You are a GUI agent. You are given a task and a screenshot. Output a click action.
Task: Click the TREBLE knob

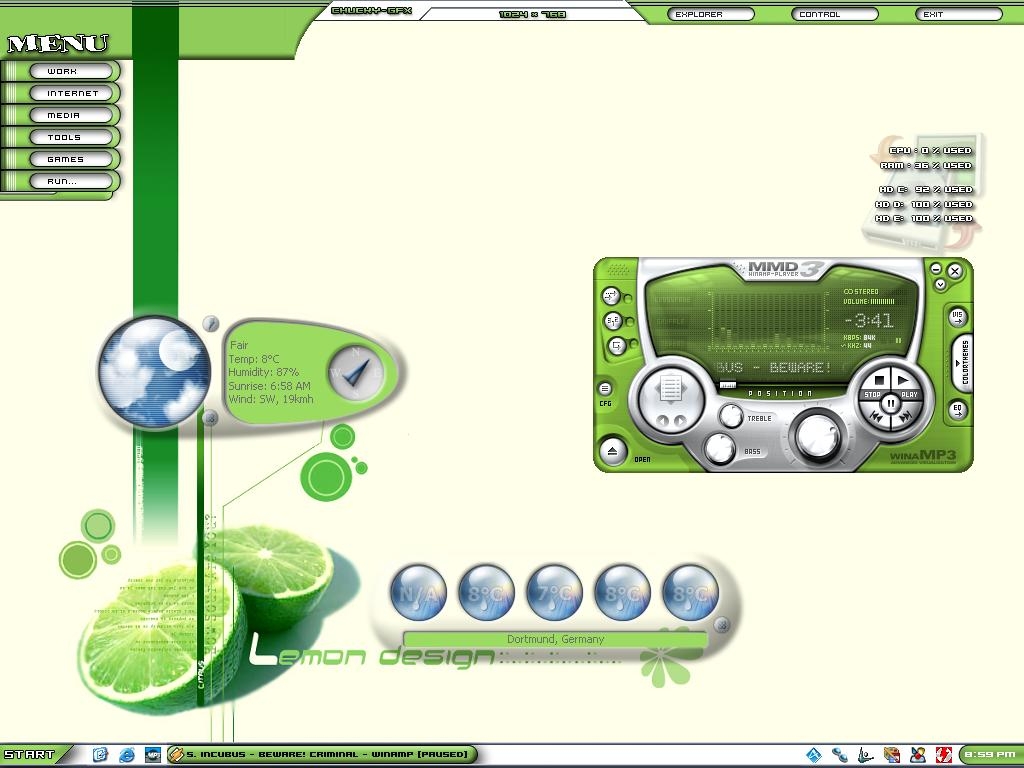tap(731, 417)
